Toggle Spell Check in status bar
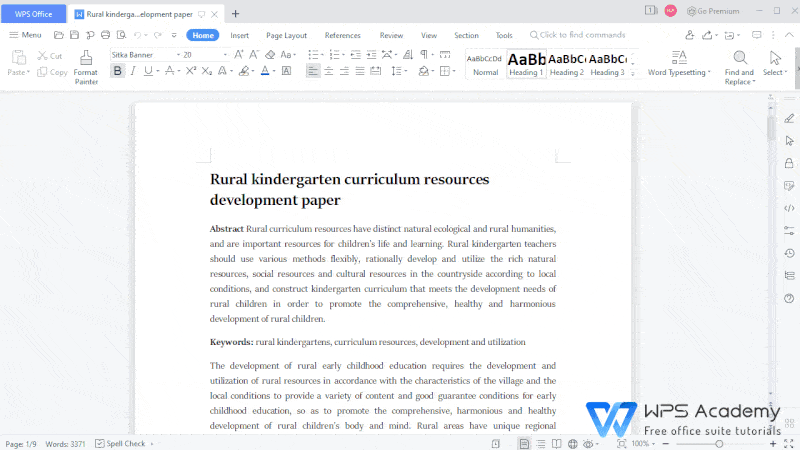The height and width of the screenshot is (450, 800). (x=121, y=444)
